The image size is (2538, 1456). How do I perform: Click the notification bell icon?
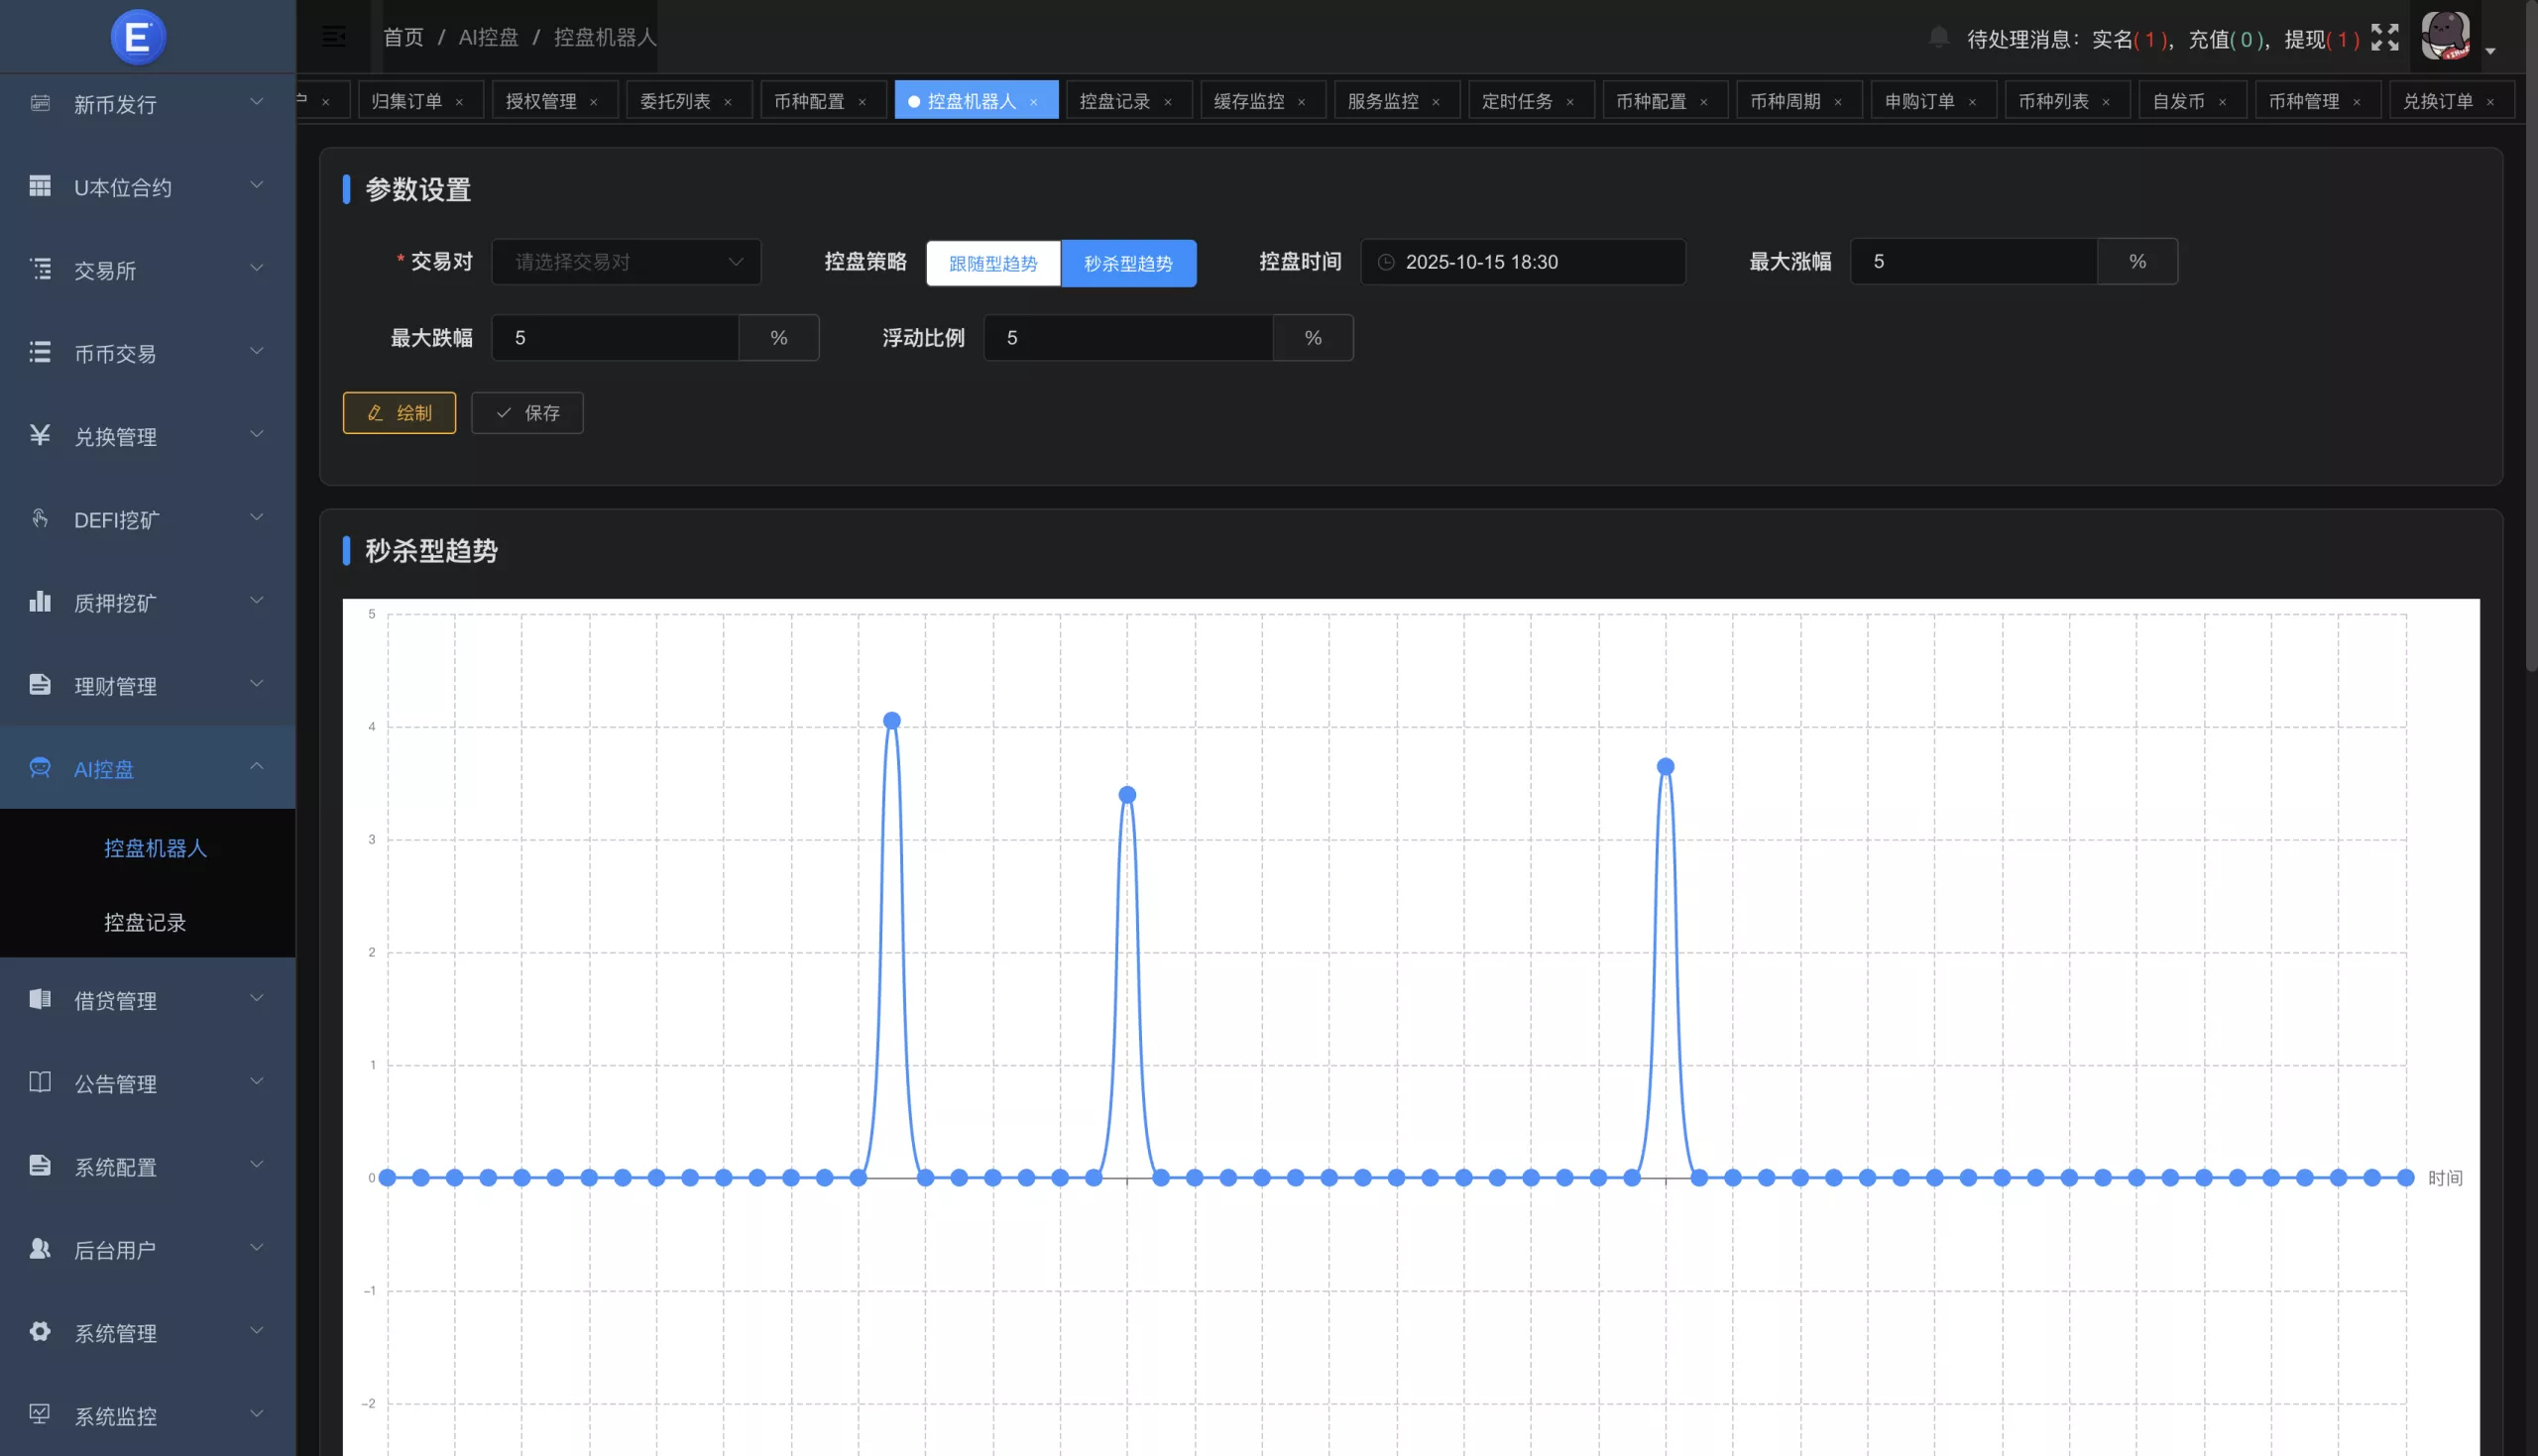tap(1938, 38)
